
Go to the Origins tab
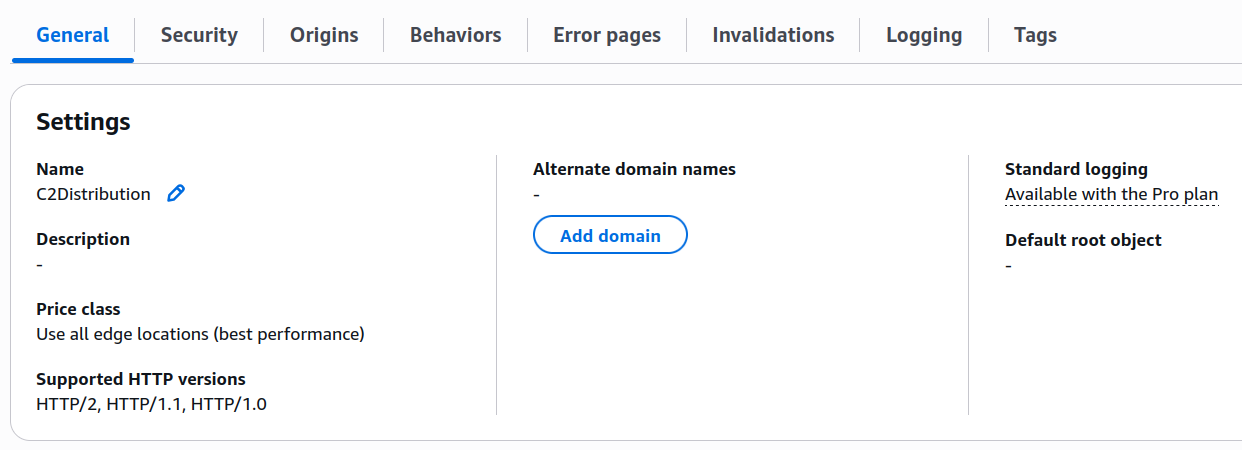click(x=324, y=35)
